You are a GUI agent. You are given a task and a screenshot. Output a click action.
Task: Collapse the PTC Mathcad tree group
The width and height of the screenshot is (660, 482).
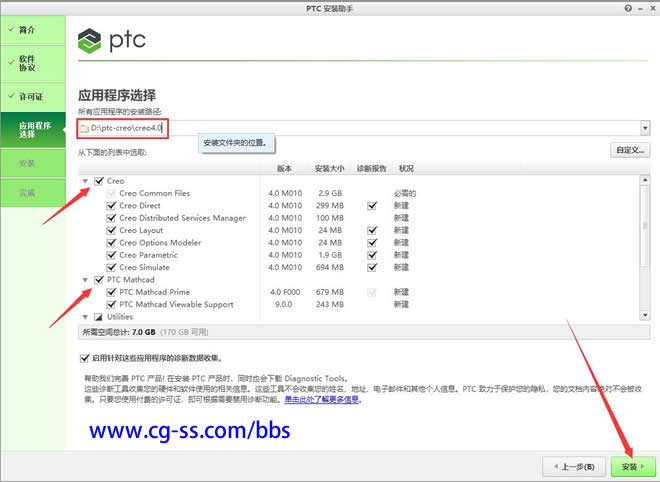click(x=85, y=280)
